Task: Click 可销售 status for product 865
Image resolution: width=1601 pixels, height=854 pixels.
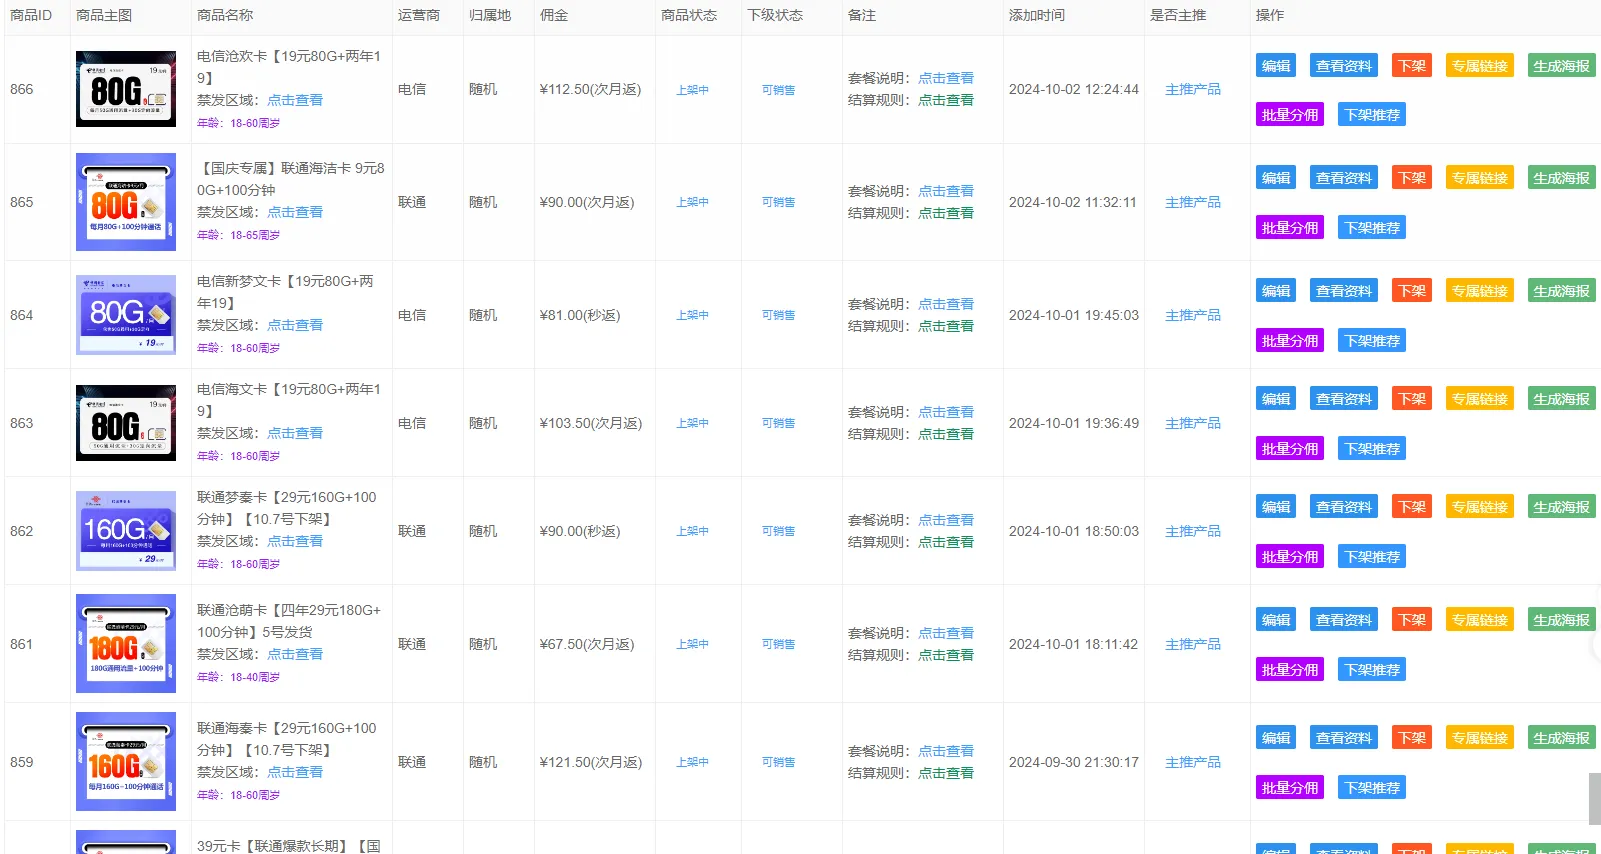Action: 779,202
